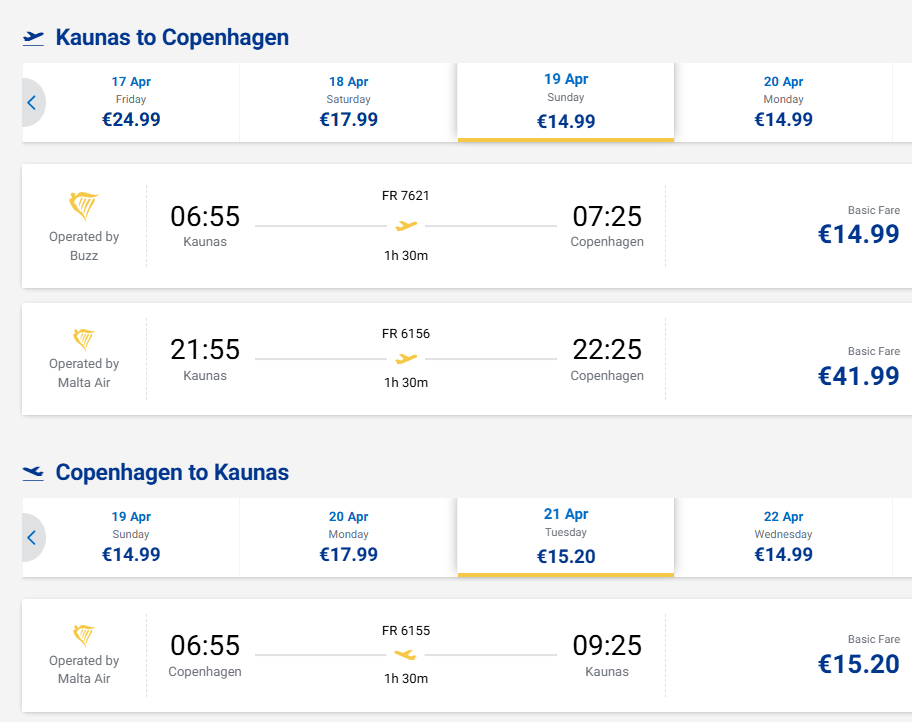Click the yellow plane icon under FR 7621

405,226
